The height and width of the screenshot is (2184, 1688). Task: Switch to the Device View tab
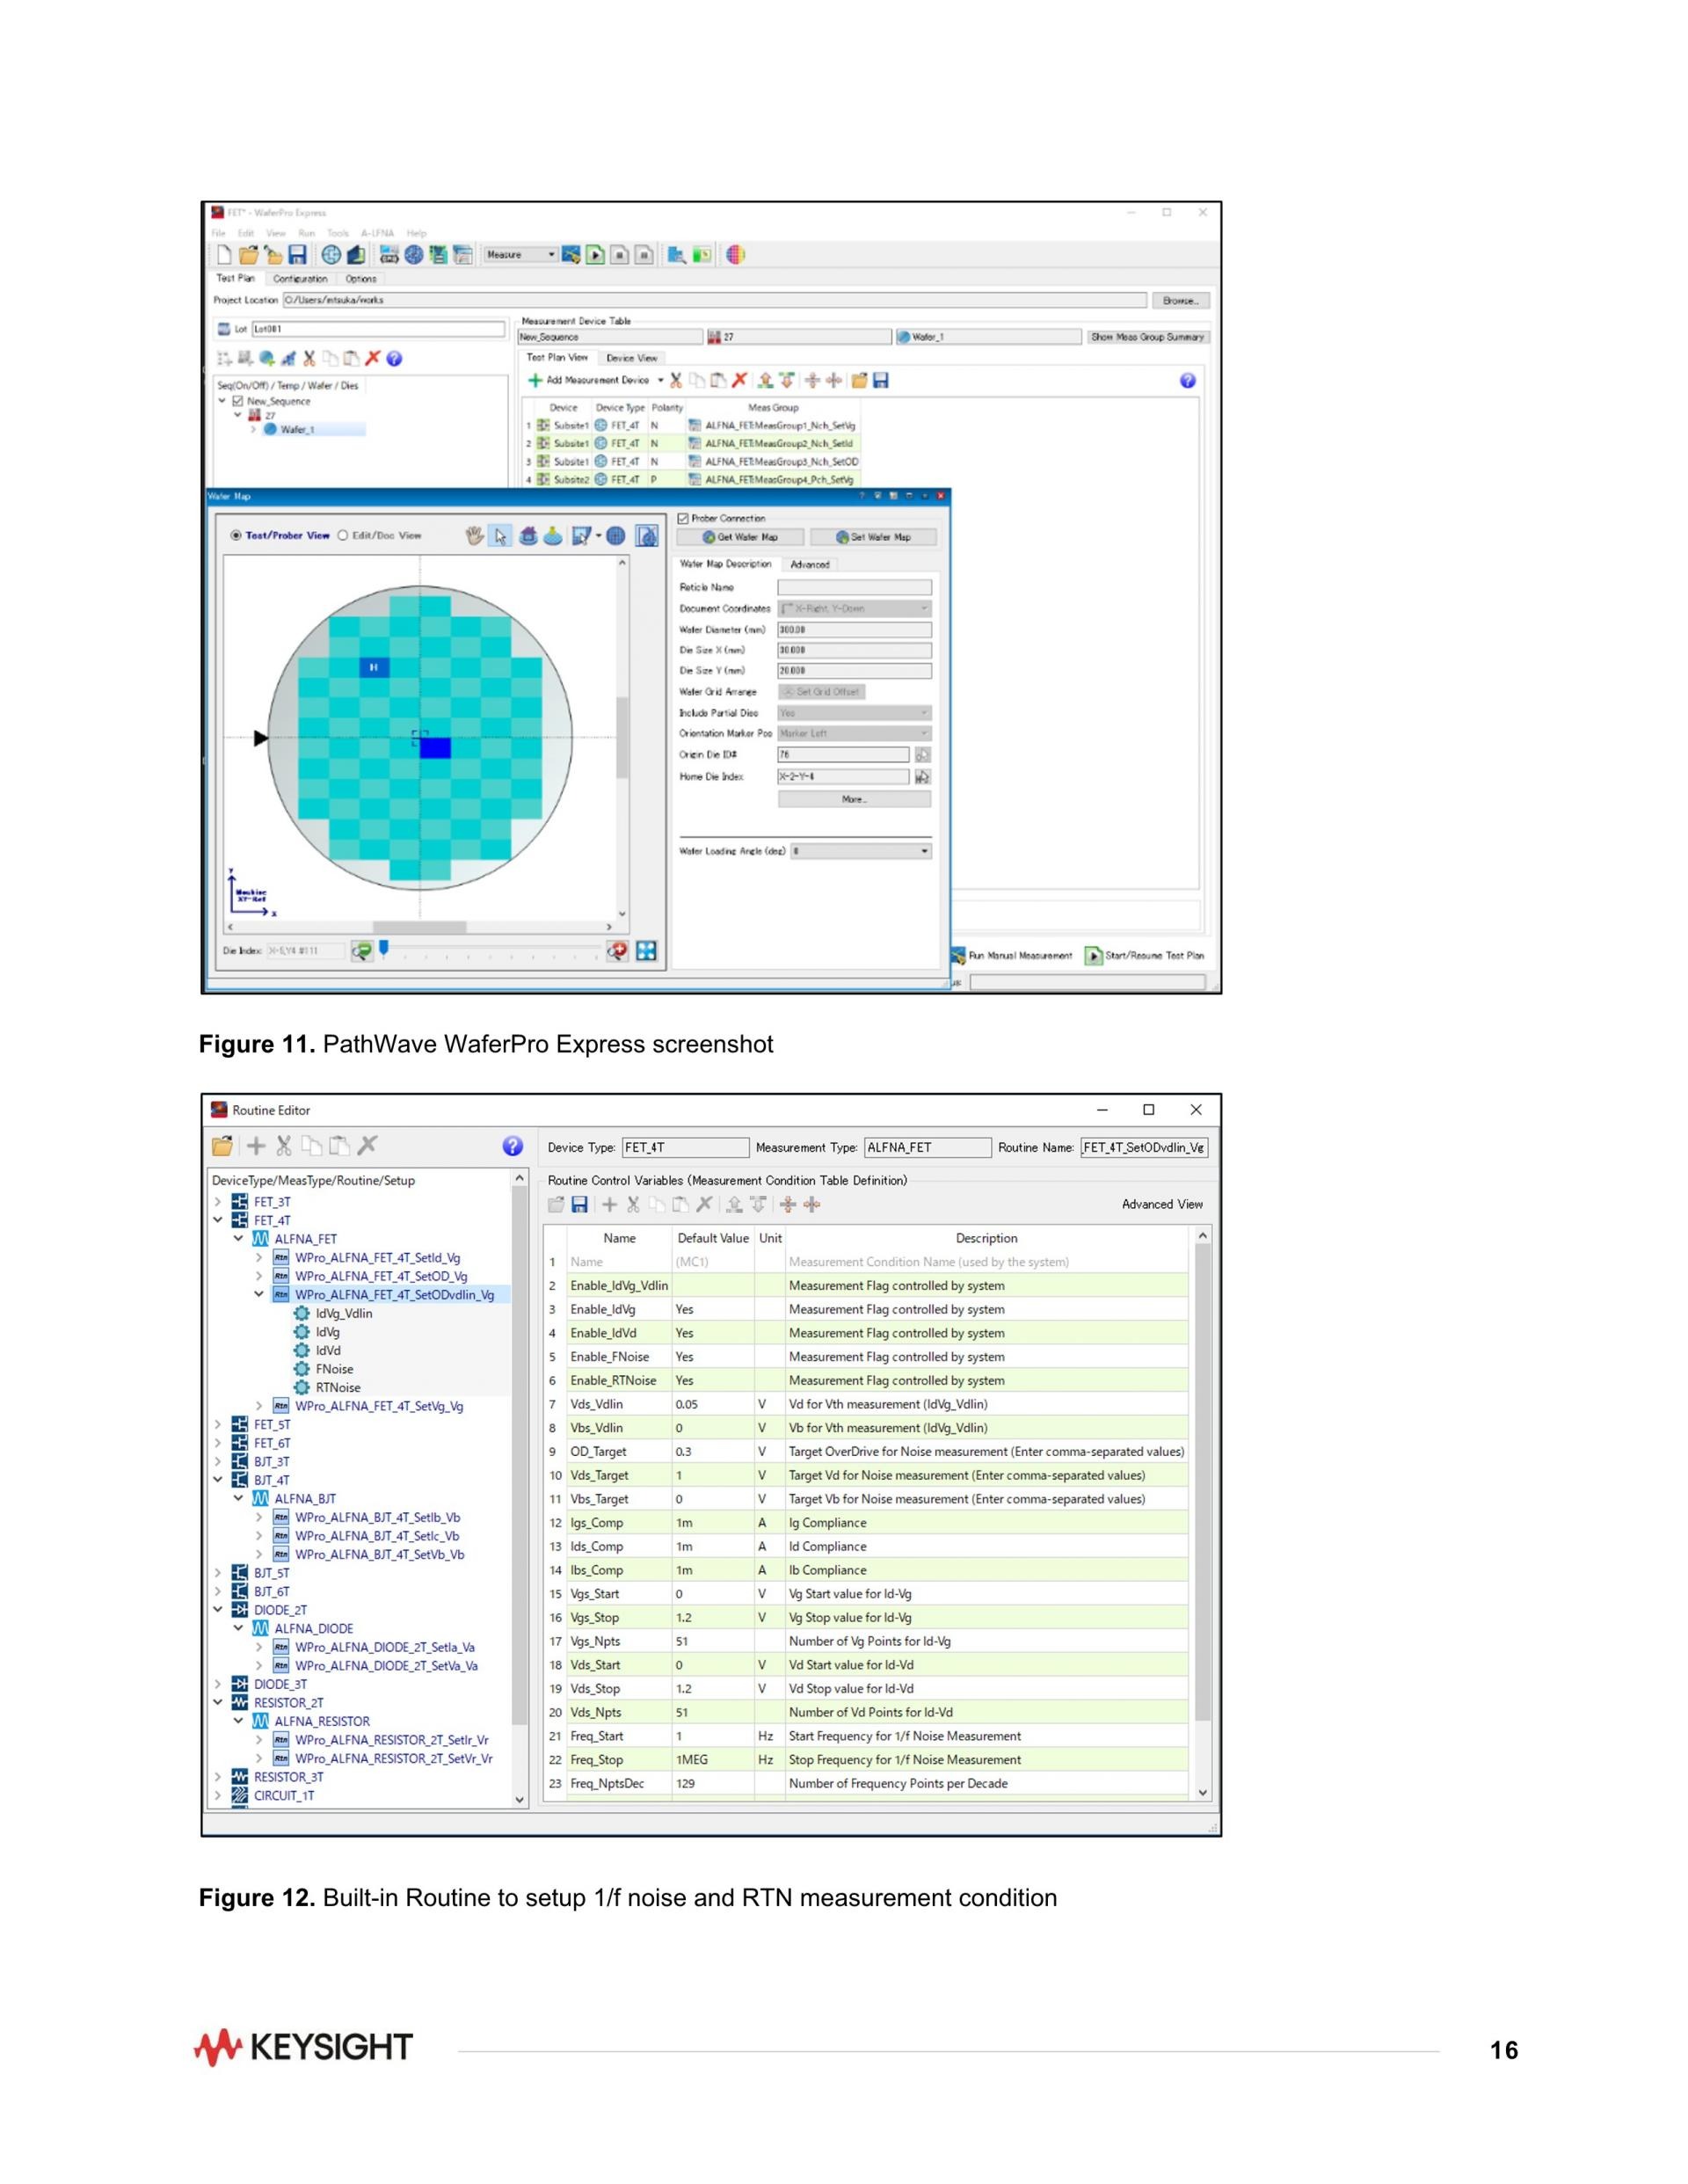[x=632, y=358]
